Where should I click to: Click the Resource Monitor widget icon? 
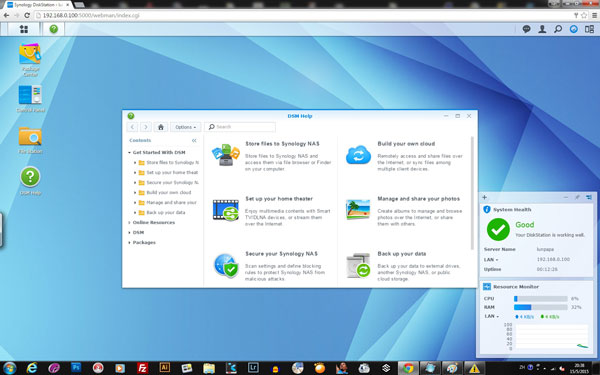(x=487, y=286)
